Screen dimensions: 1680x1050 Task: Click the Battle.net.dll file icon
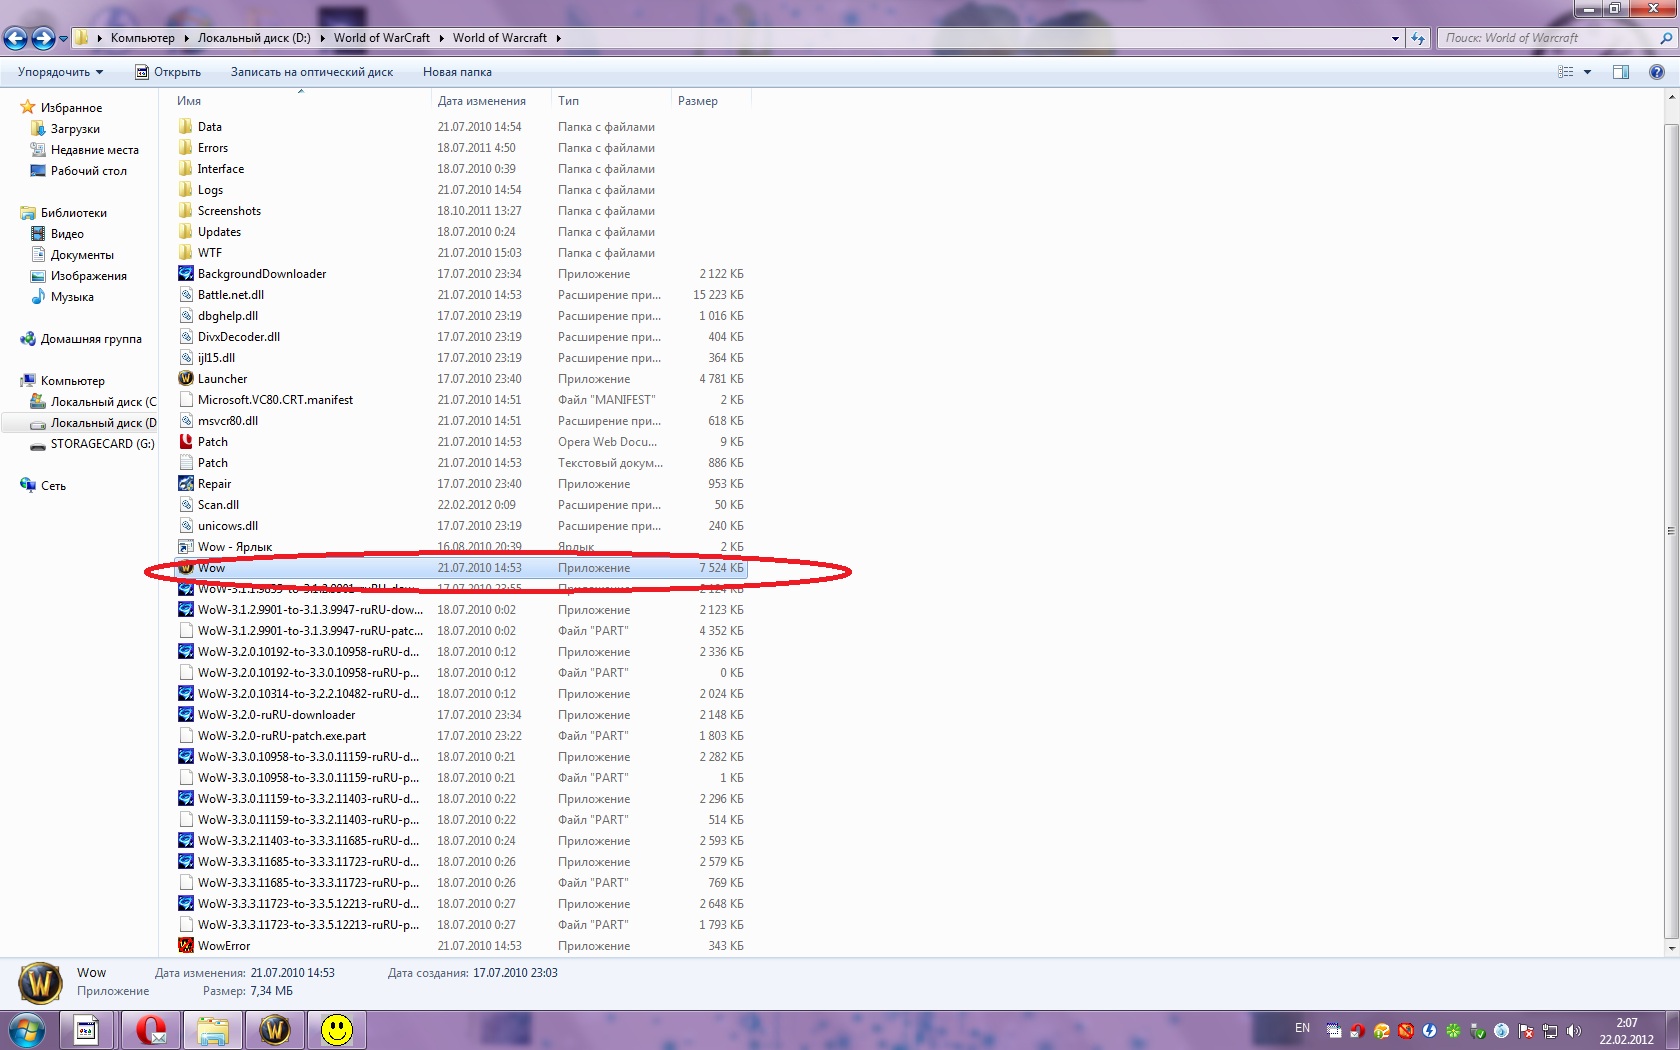(186, 295)
